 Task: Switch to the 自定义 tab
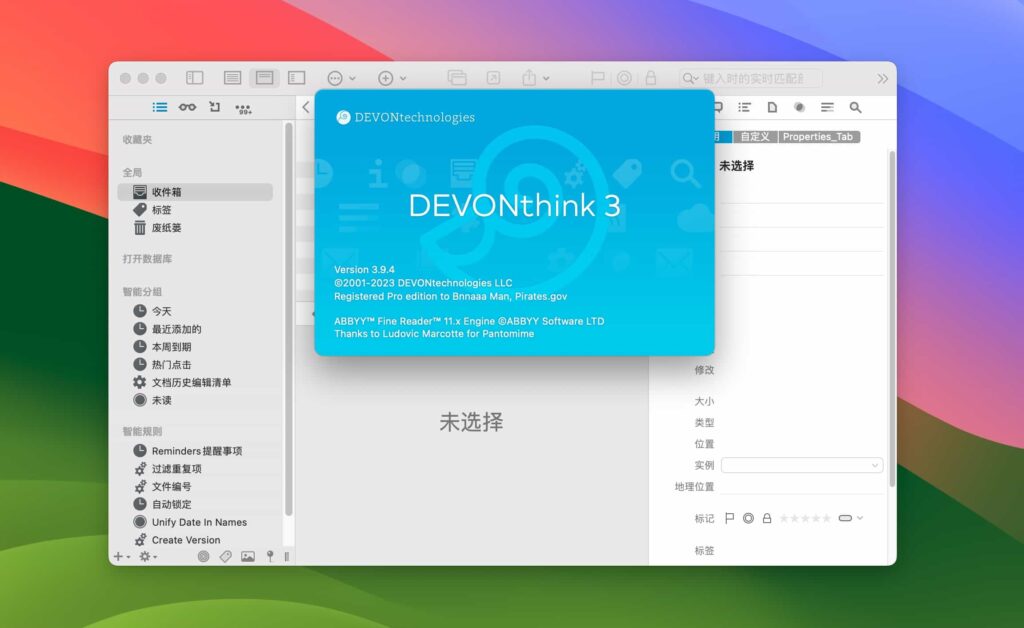[755, 136]
